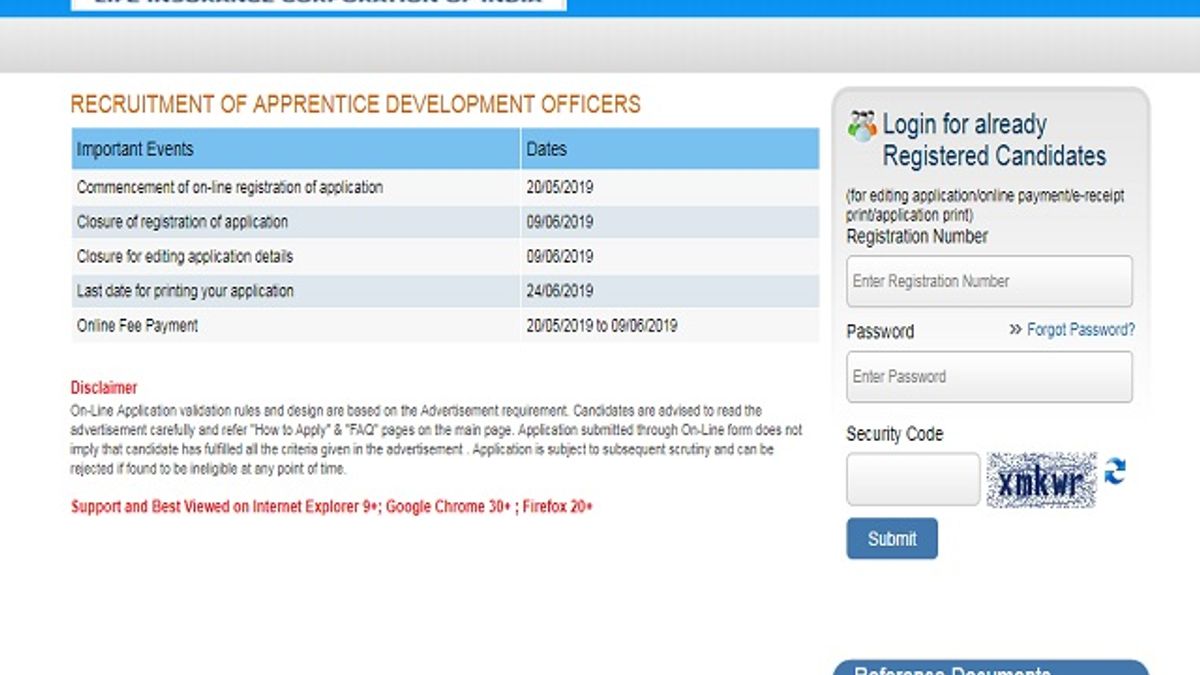Click the Security Code text box
The width and height of the screenshot is (1200, 675).
tap(913, 479)
